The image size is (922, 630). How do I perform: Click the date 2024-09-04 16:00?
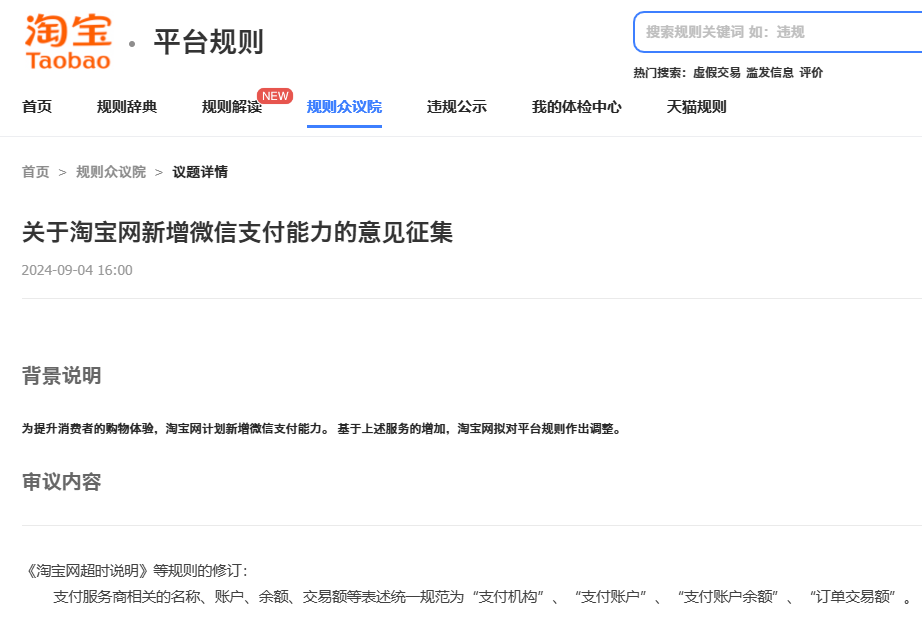click(77, 270)
